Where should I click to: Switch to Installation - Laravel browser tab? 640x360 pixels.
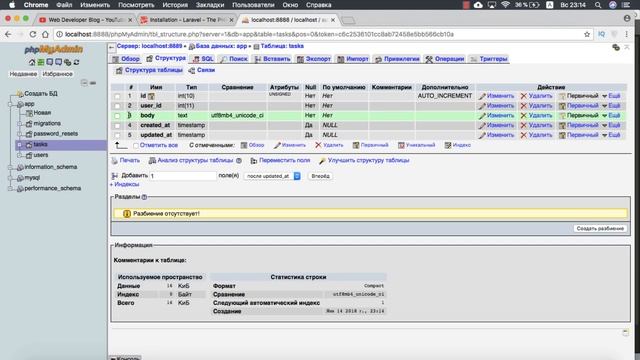pos(187,20)
